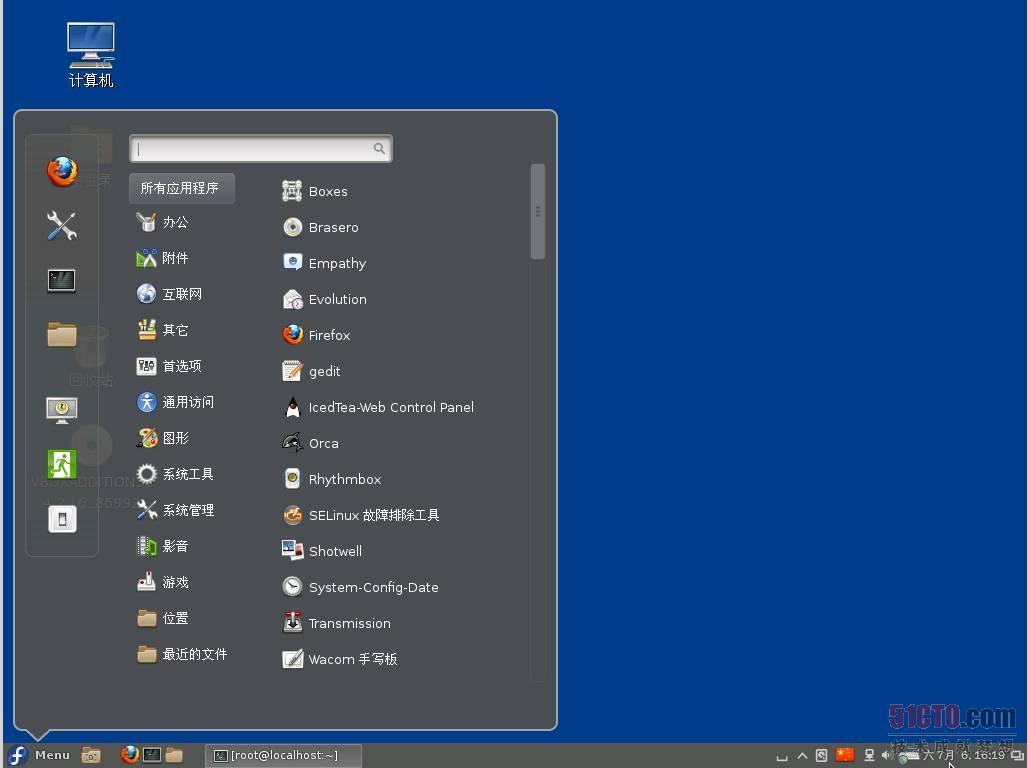Launch Firefox from the panel launcher
This screenshot has width=1028, height=768.
130,755
